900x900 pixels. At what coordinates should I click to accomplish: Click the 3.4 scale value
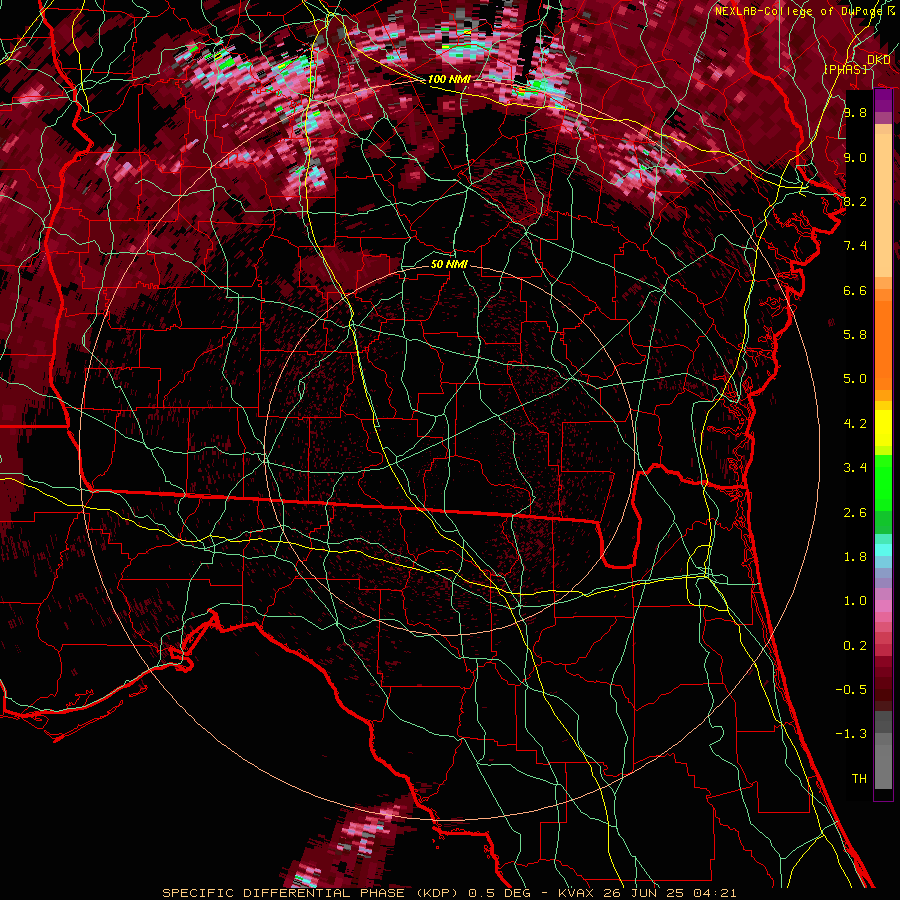pyautogui.click(x=855, y=468)
